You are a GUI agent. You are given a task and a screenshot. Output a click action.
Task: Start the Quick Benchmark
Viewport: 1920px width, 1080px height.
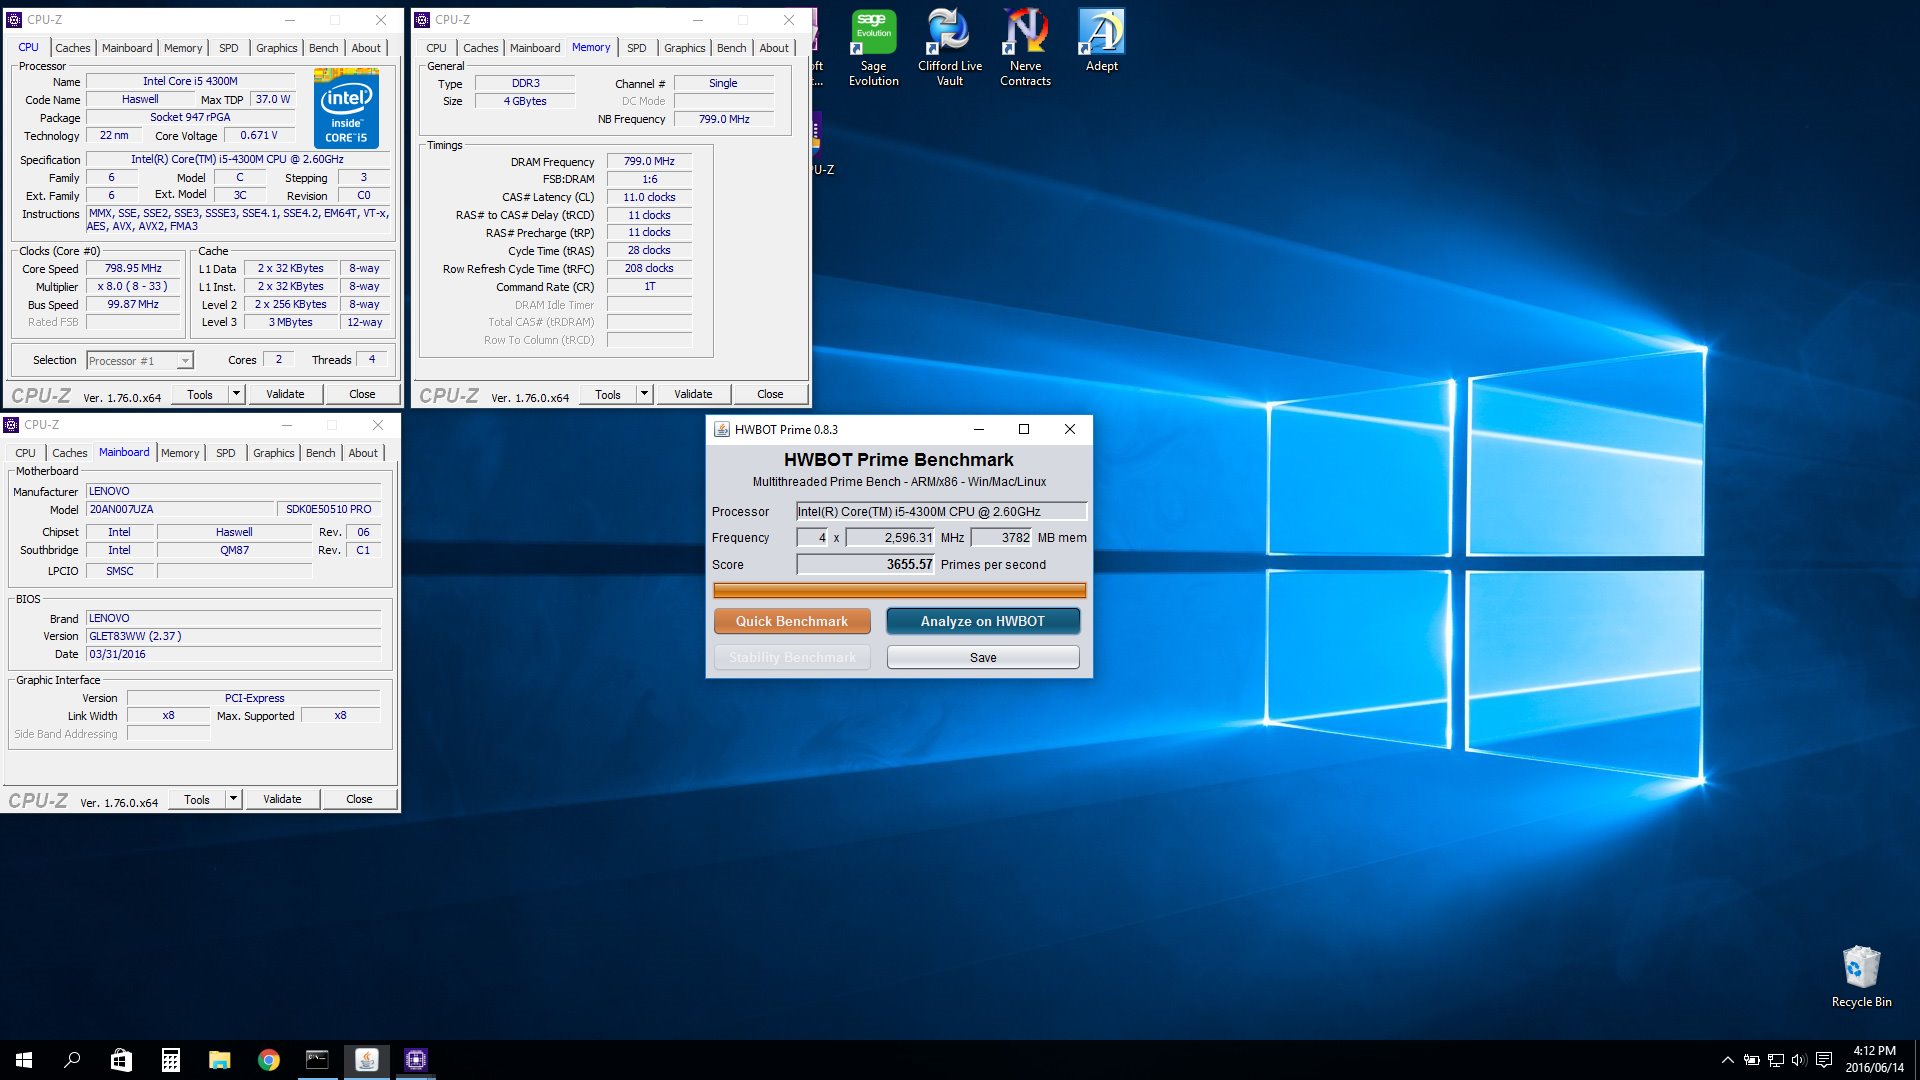[x=792, y=621]
